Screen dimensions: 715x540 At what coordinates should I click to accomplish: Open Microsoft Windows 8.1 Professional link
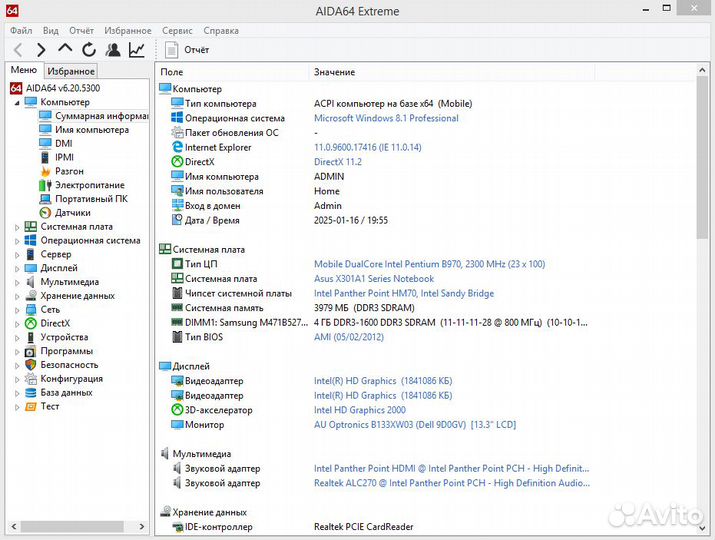coord(386,118)
